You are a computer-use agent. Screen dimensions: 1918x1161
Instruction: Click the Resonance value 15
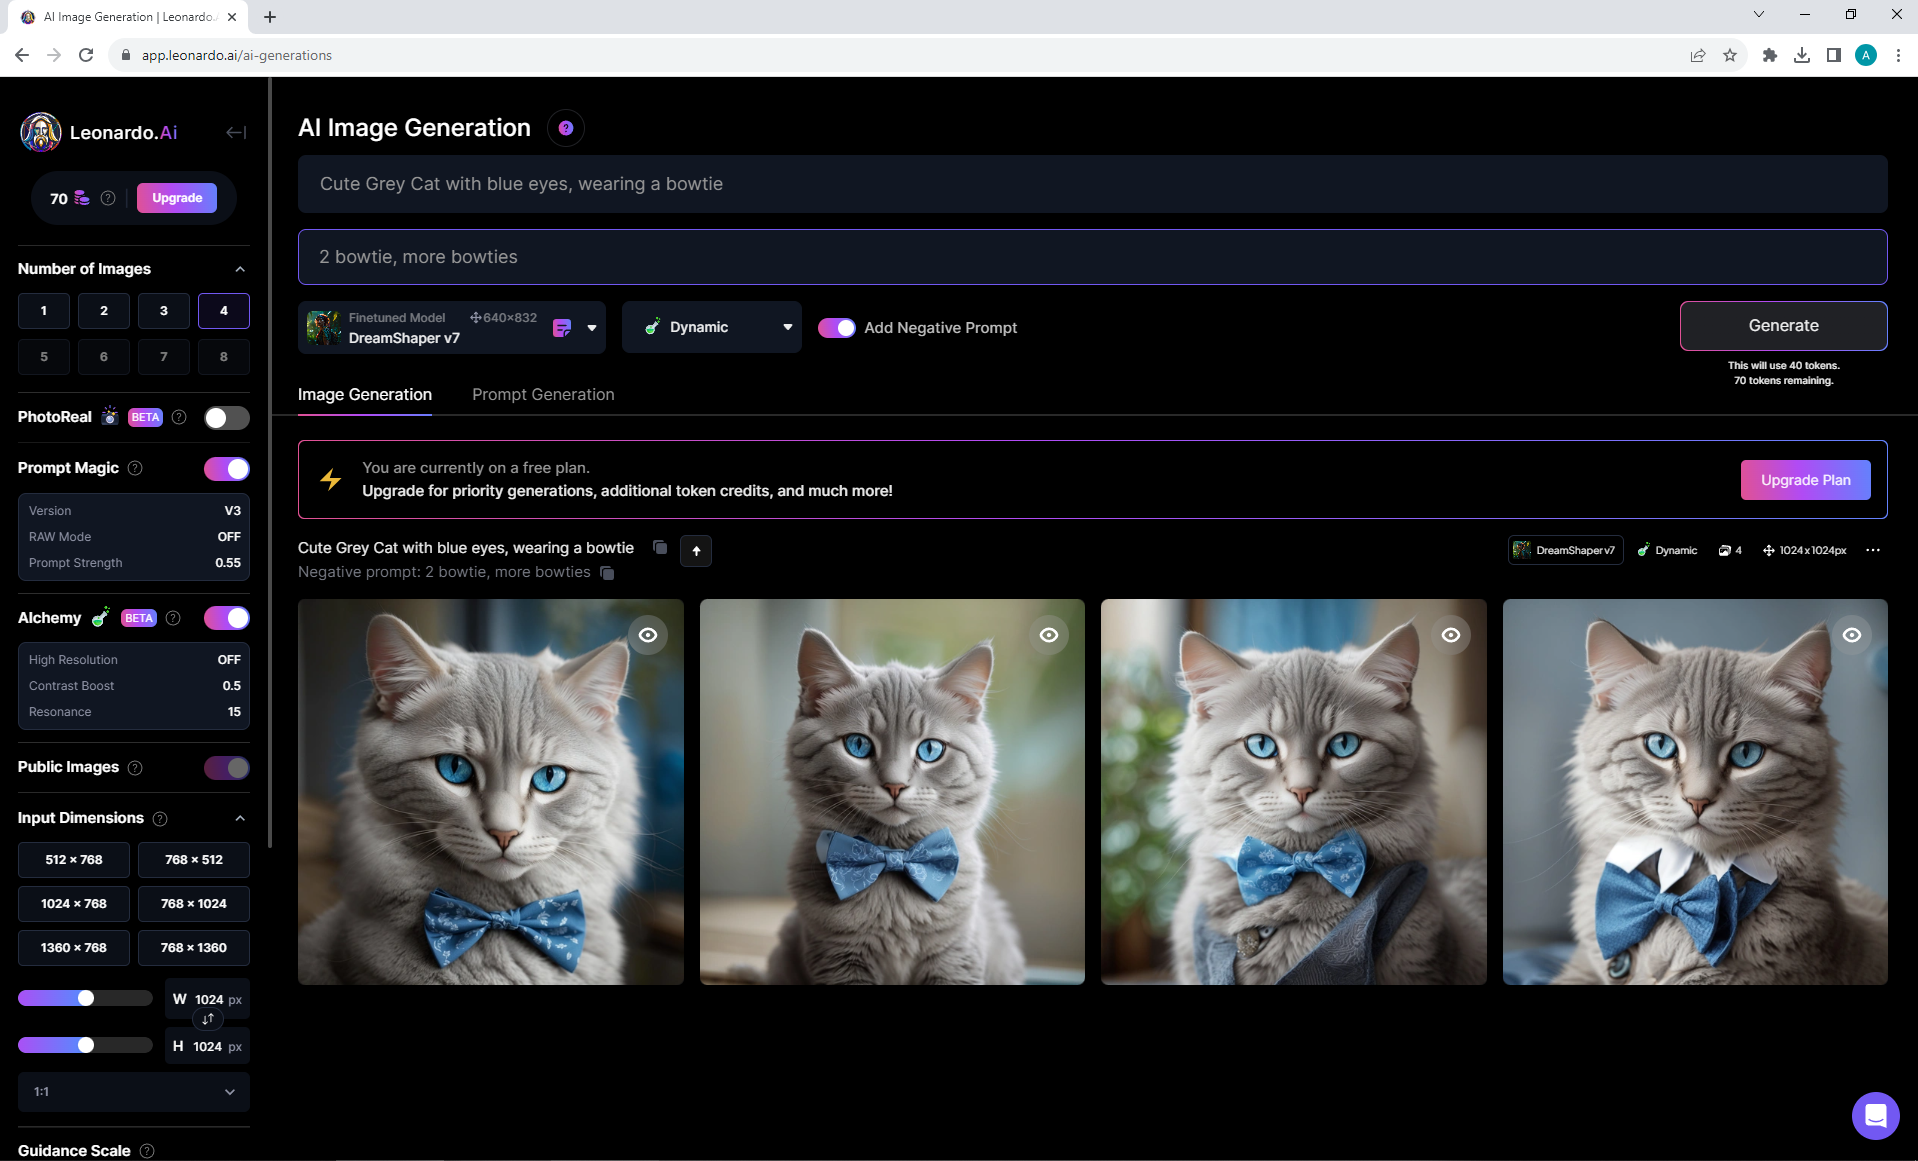[234, 712]
